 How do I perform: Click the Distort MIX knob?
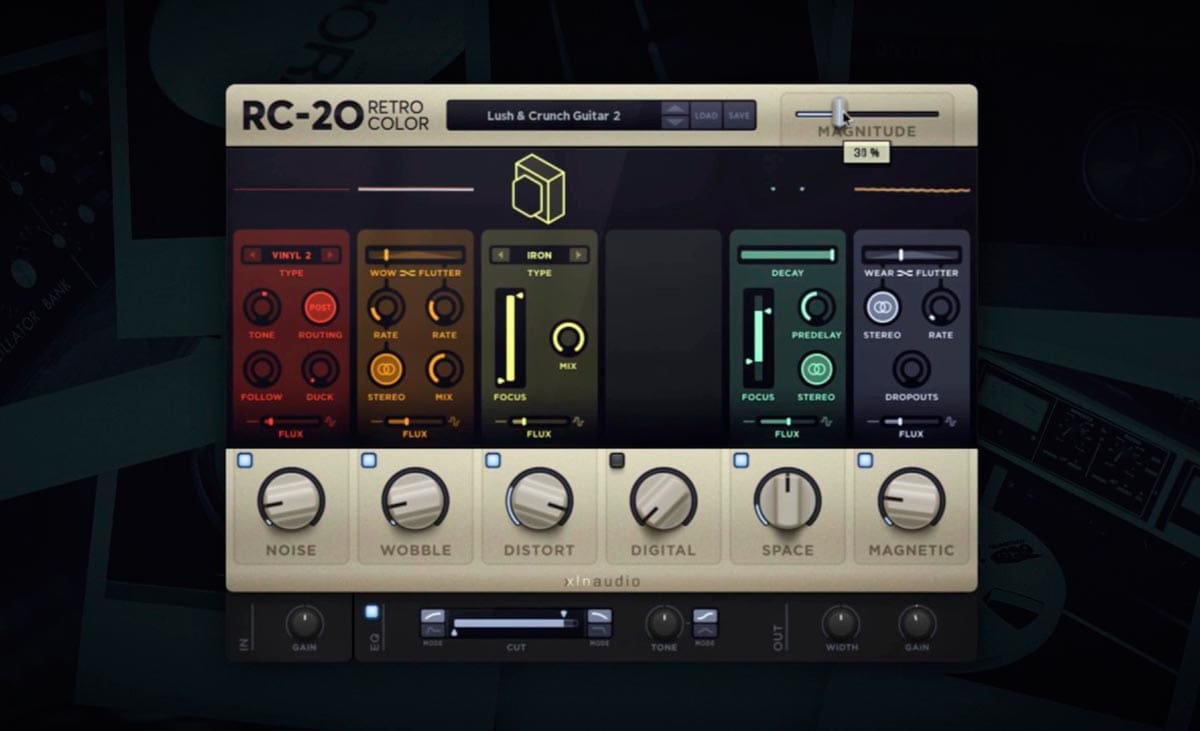[x=568, y=339]
